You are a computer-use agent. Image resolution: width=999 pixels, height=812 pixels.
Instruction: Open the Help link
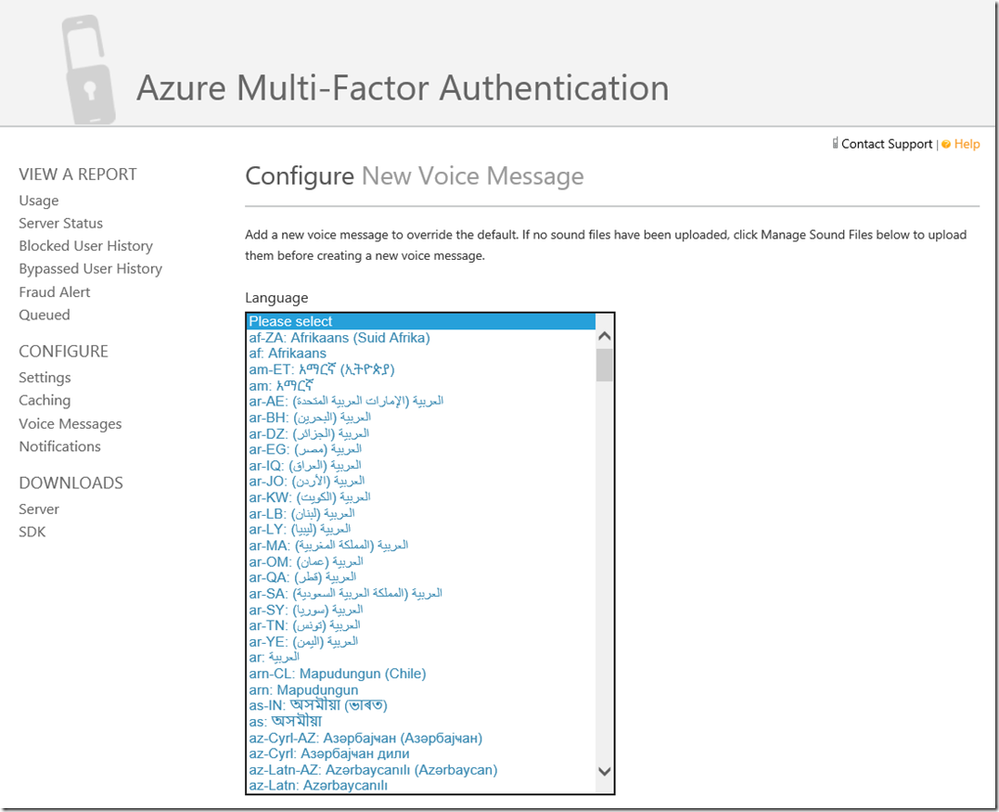967,144
